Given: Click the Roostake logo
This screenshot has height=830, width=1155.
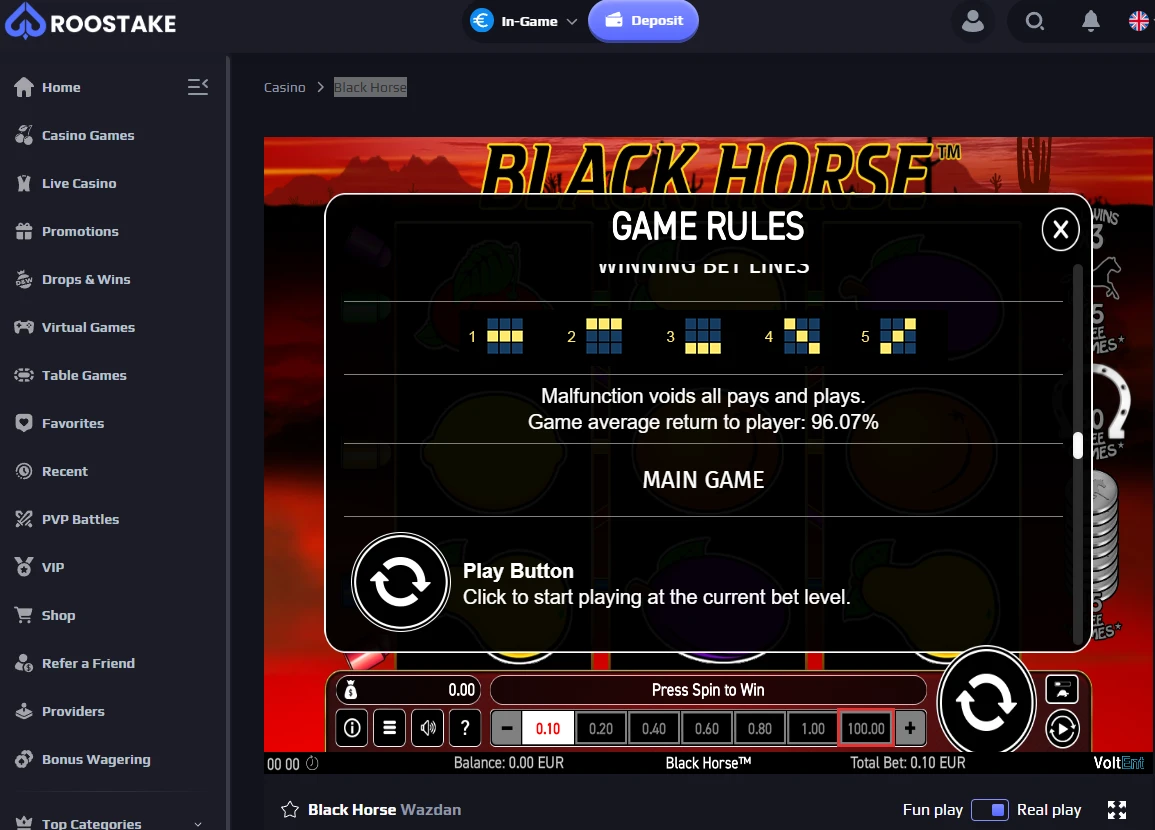Looking at the screenshot, I should point(91,21).
